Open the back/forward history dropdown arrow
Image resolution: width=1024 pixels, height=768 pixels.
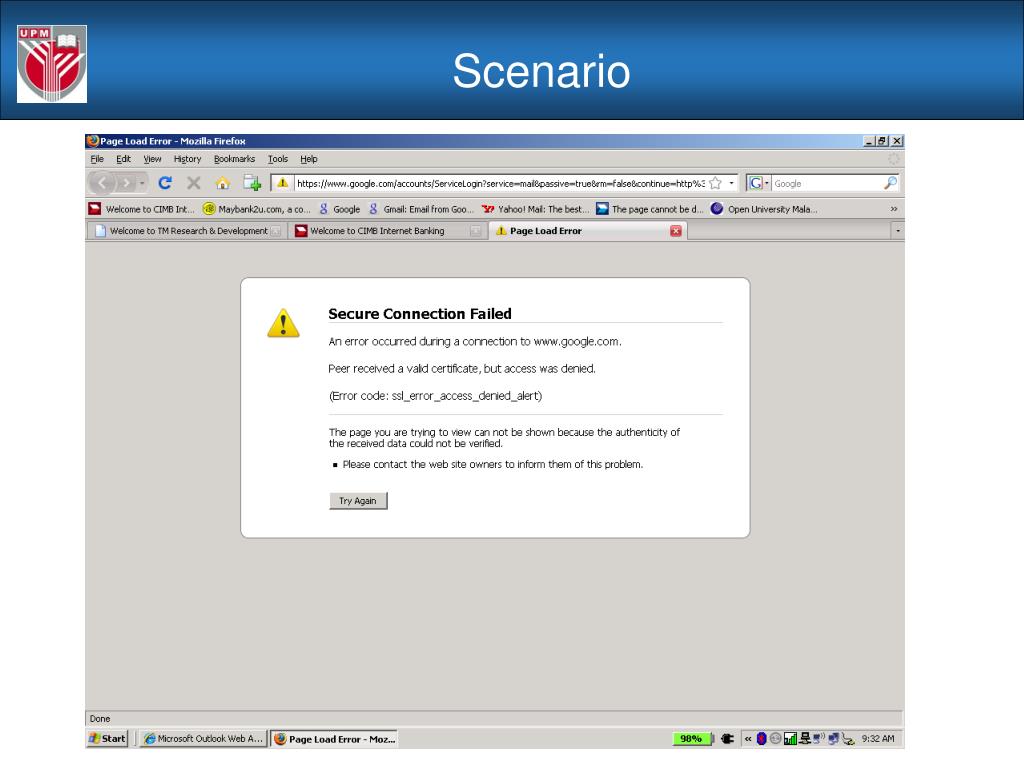point(142,184)
